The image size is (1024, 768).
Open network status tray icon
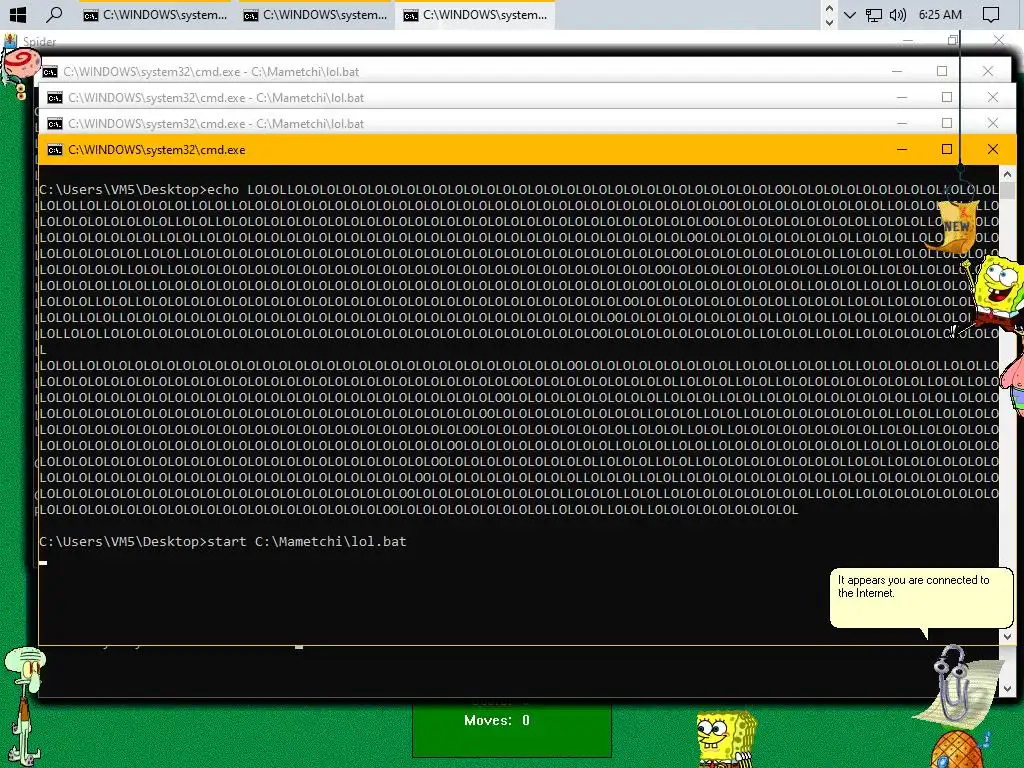pos(873,15)
